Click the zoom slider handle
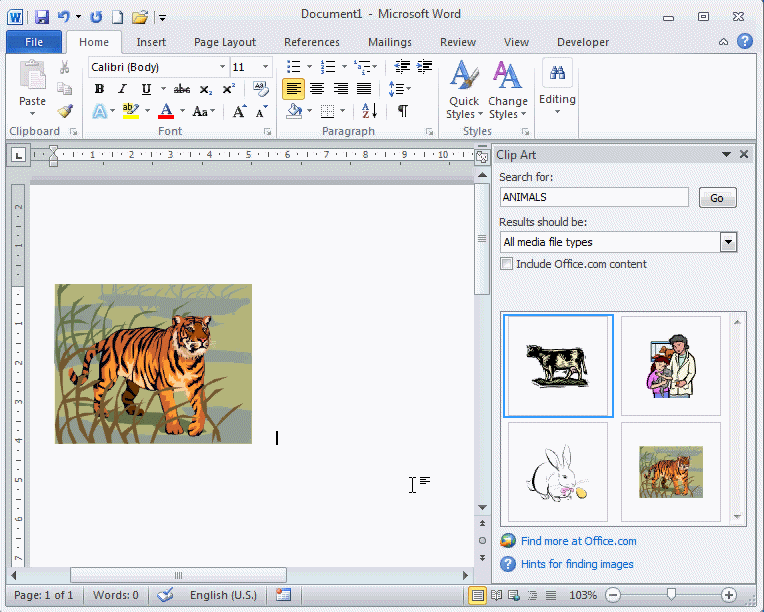764x612 pixels. click(x=670, y=595)
